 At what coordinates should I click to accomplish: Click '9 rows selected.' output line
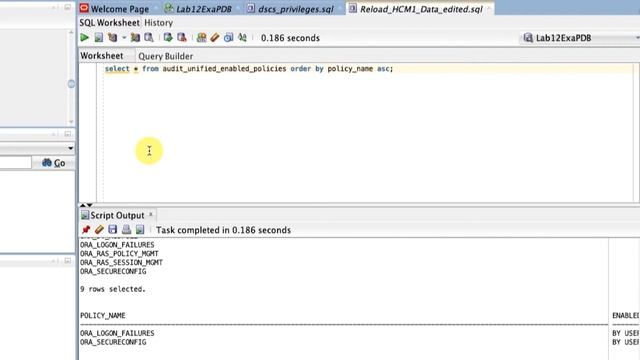pyautogui.click(x=113, y=289)
